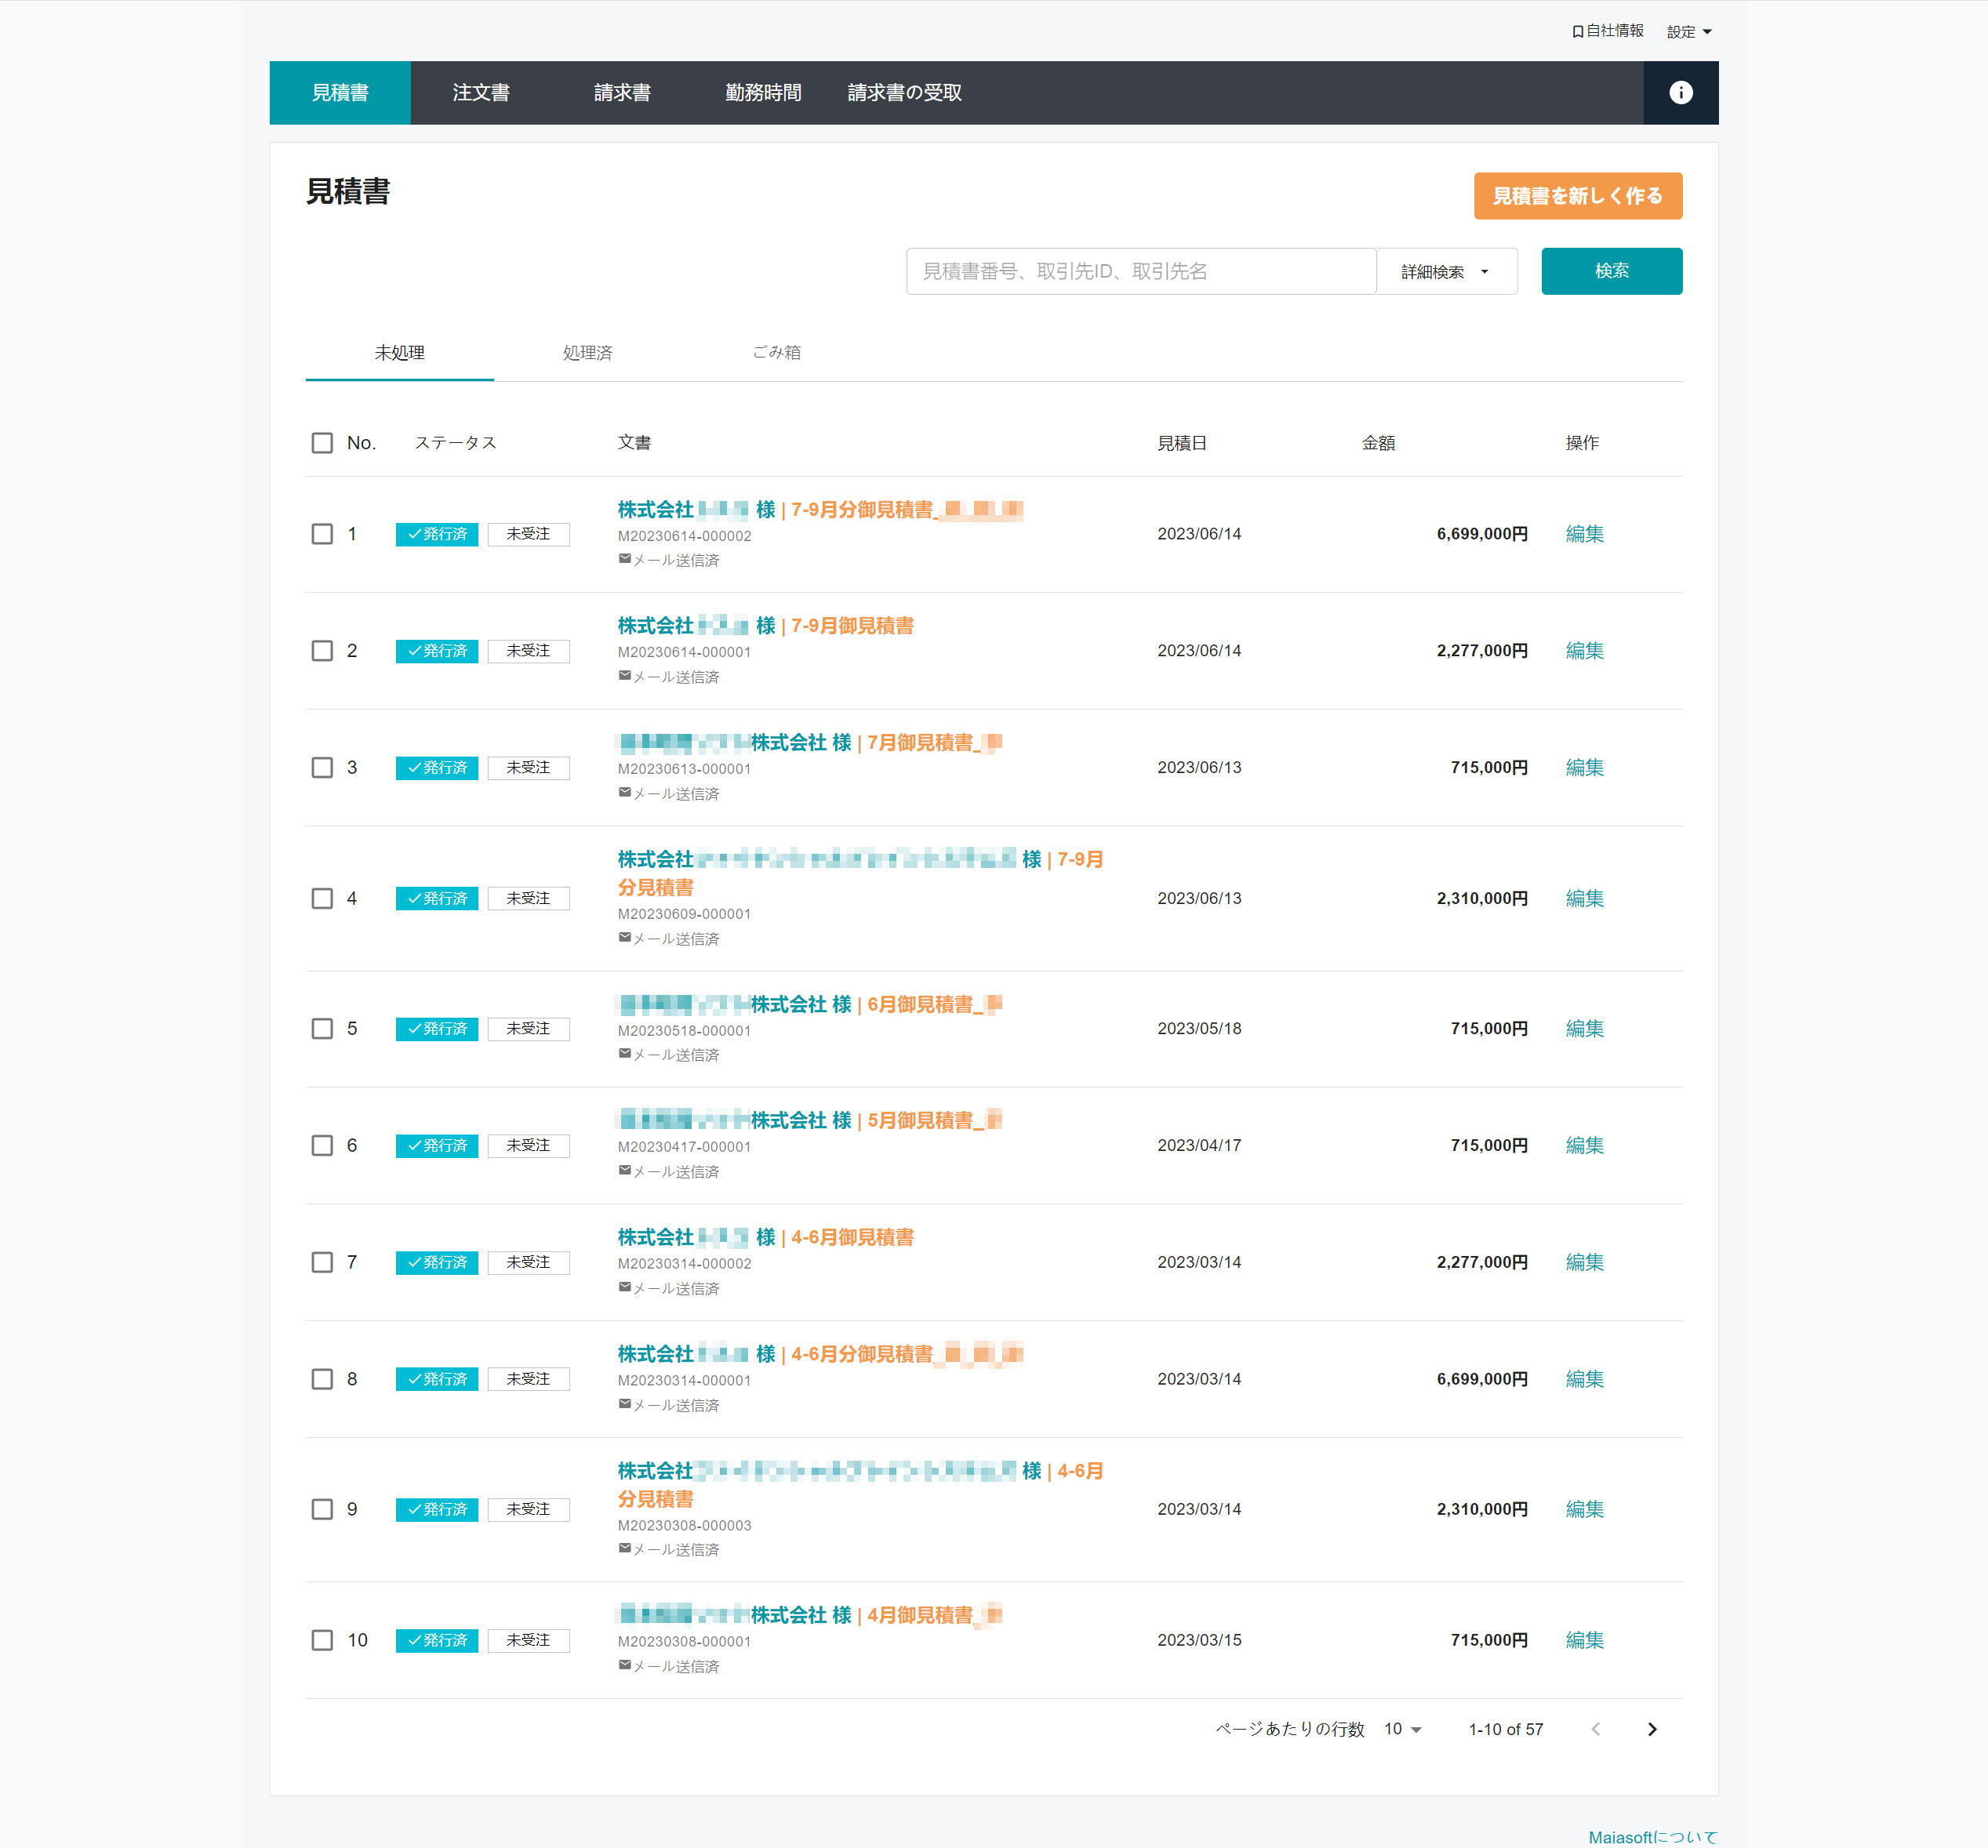Viewport: 1988px width, 1848px height.
Task: Click 編集 for estimate M20230518-000001
Action: pyautogui.click(x=1584, y=1029)
